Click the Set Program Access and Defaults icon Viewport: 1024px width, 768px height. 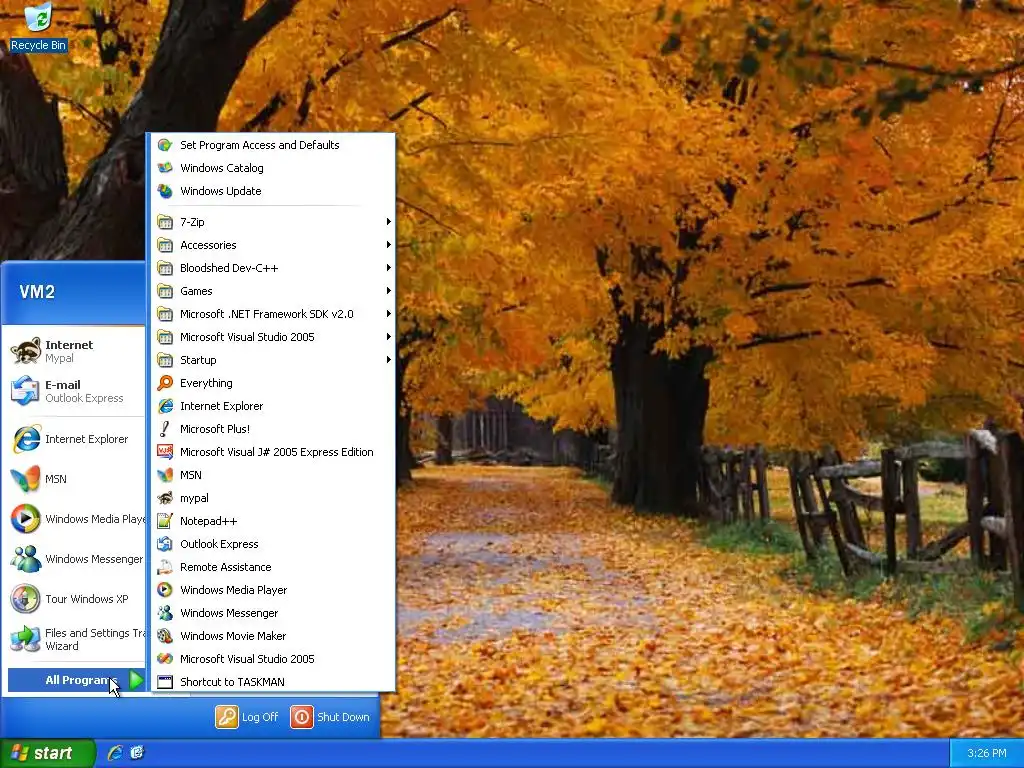click(x=165, y=145)
